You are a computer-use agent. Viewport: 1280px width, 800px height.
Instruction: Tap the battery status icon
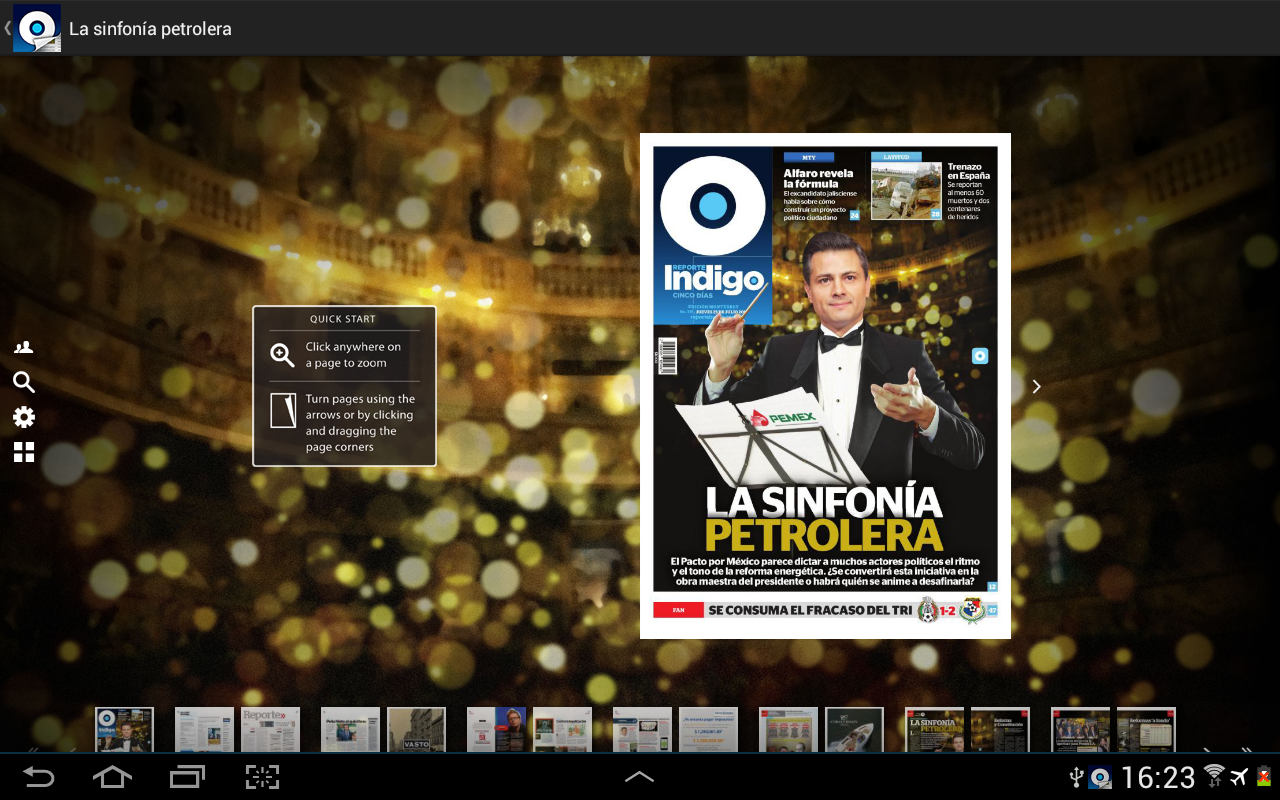tap(1264, 777)
